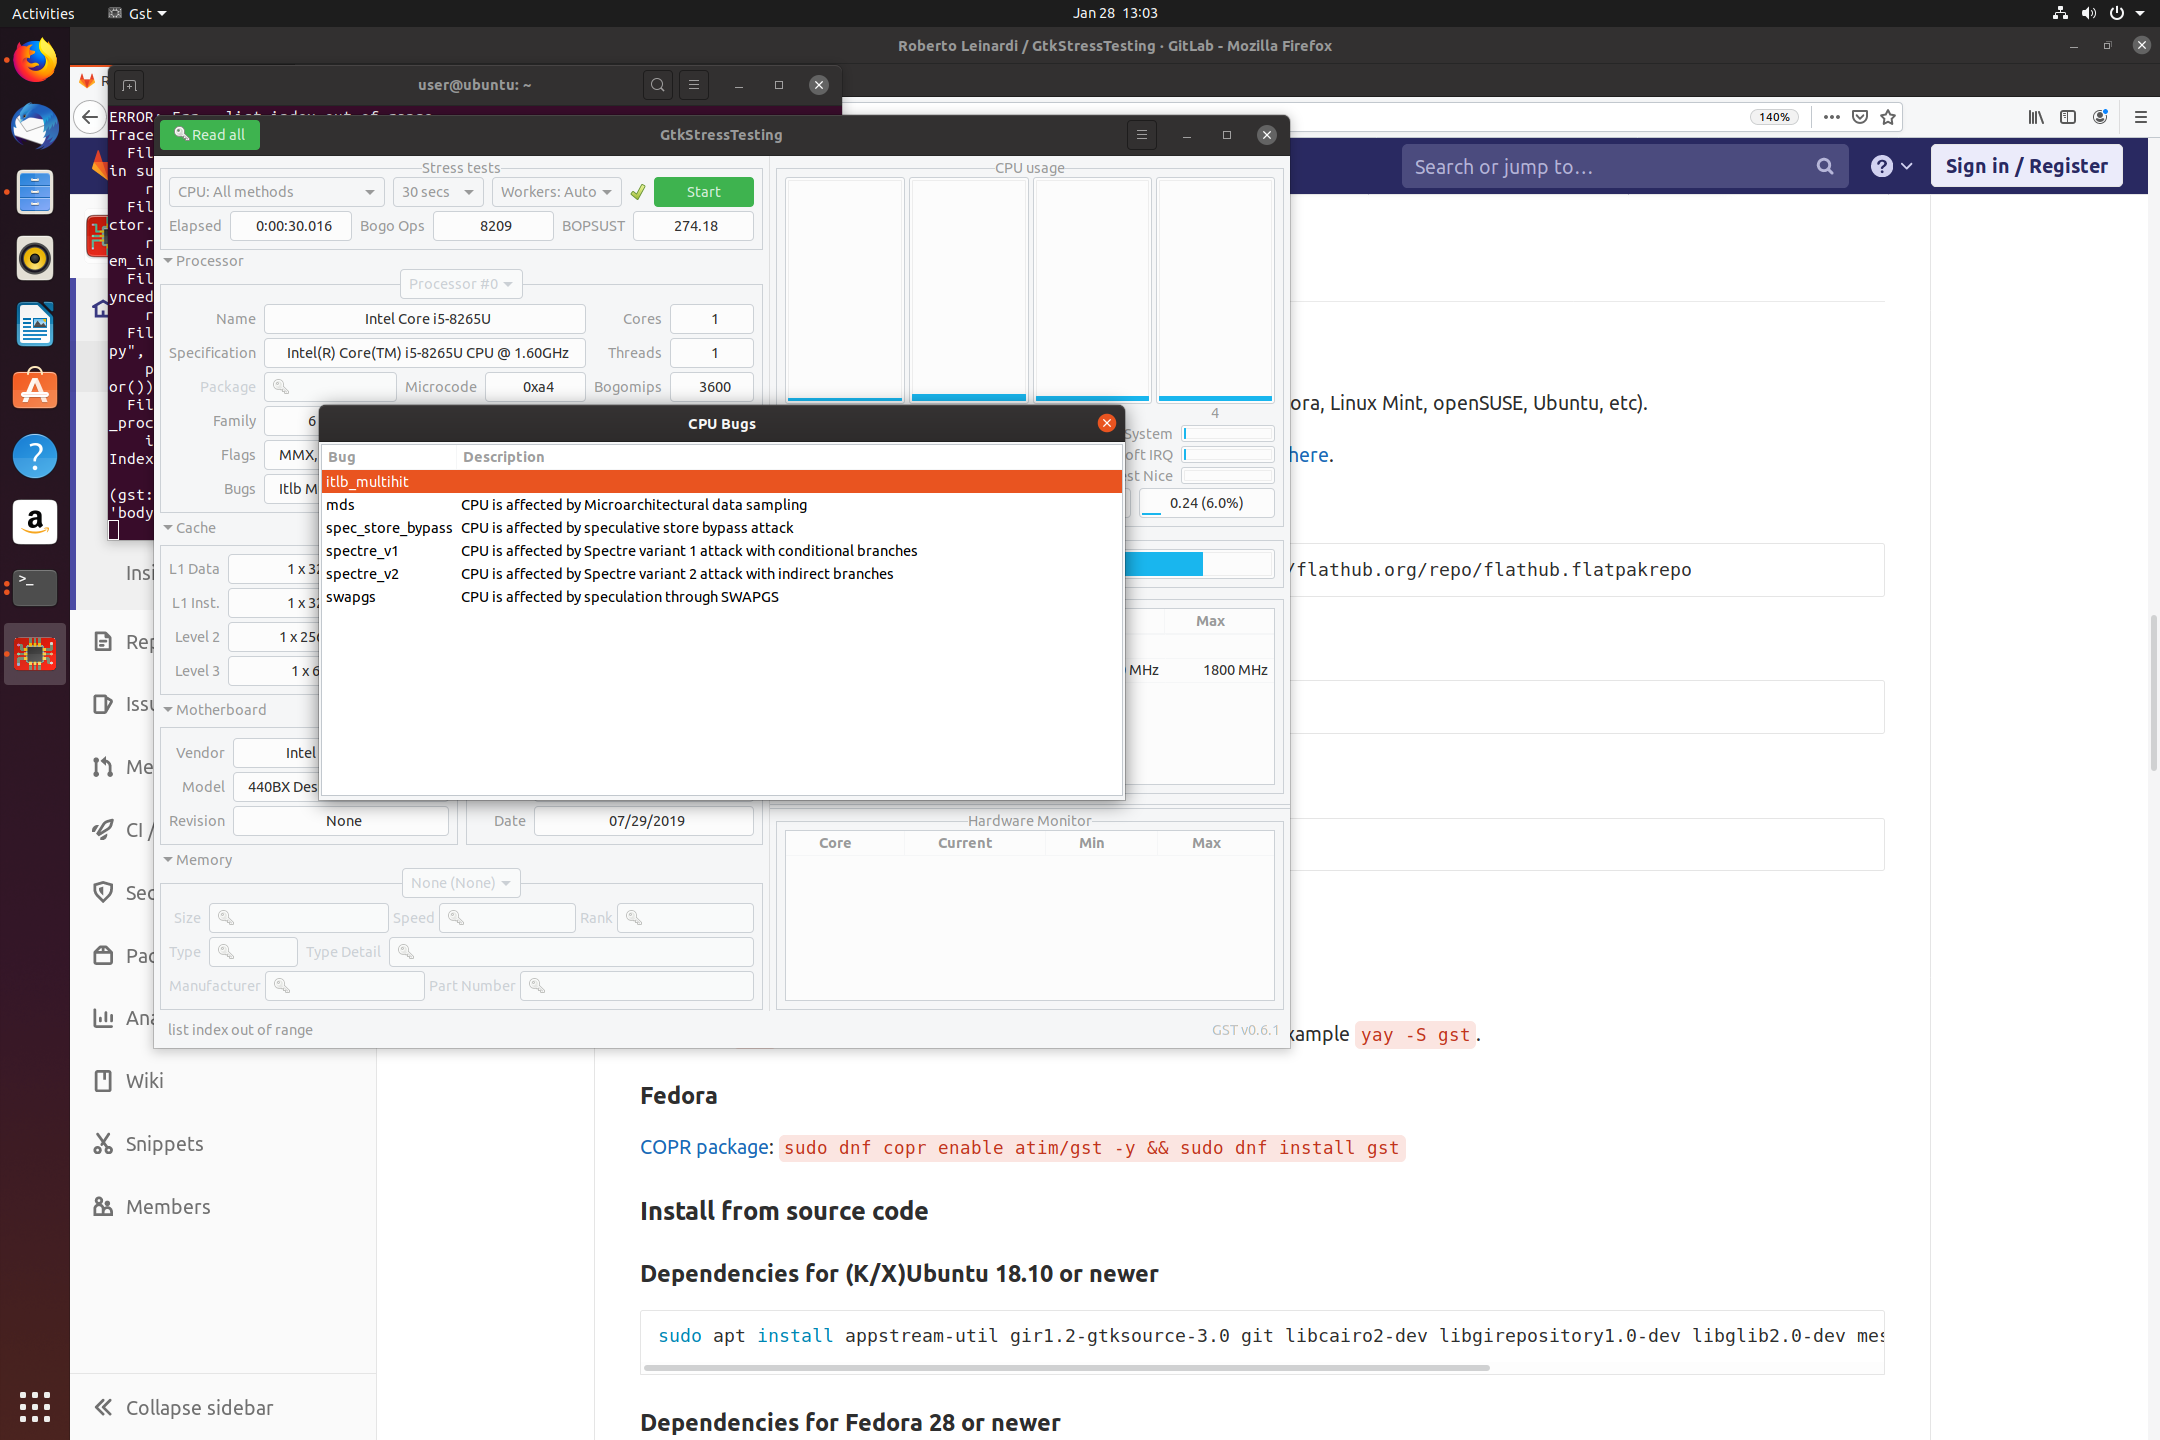
Task: Open the CPU: All methods dropdown
Action: tap(276, 192)
